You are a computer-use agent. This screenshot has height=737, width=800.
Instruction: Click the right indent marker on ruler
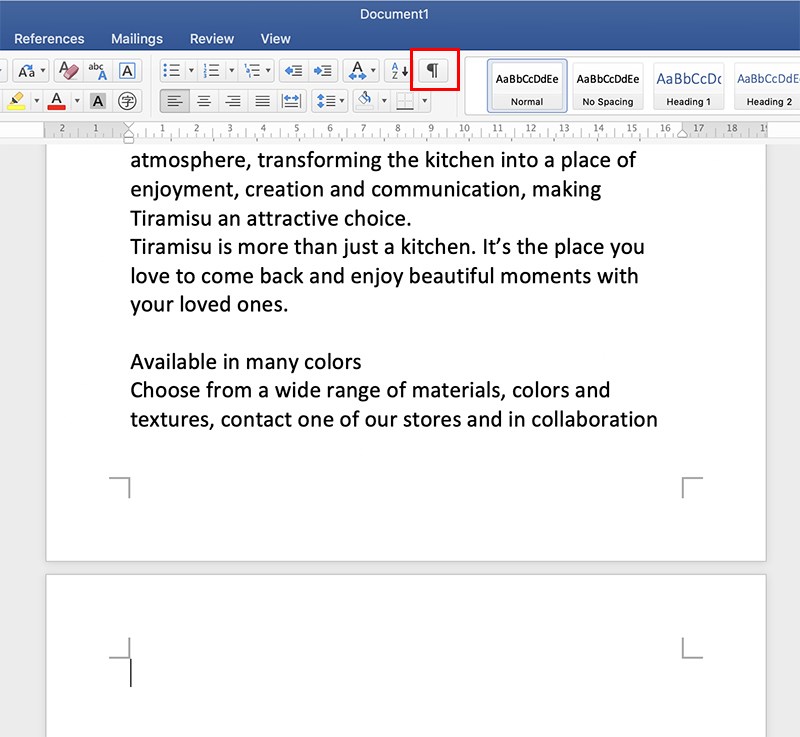tap(682, 134)
